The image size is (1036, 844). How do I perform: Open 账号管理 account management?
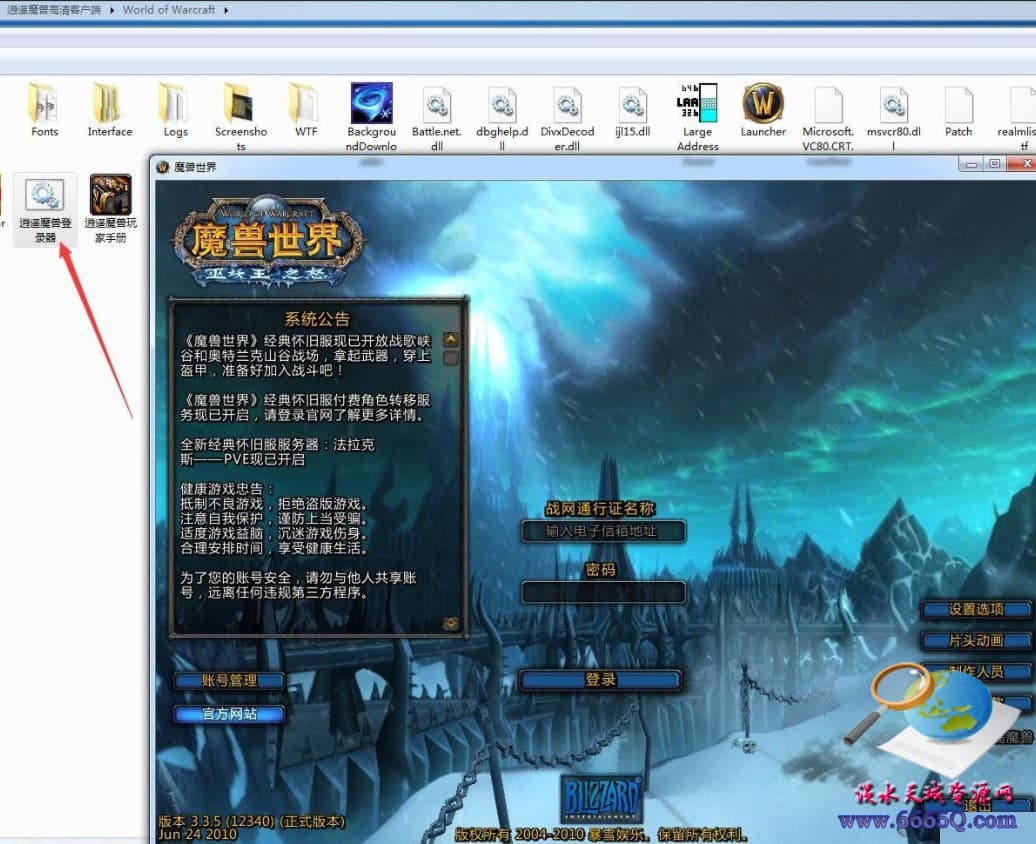pyautogui.click(x=229, y=680)
